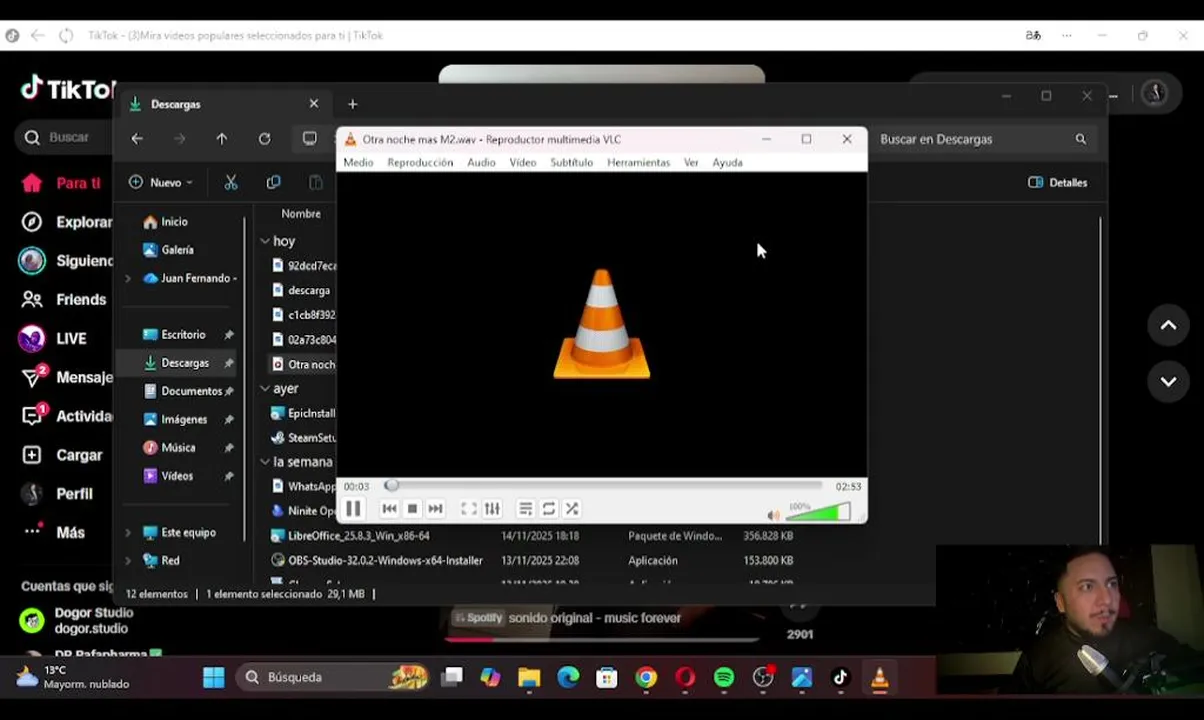Open Vídeos in sidebar
The width and height of the screenshot is (1204, 720).
click(x=169, y=476)
